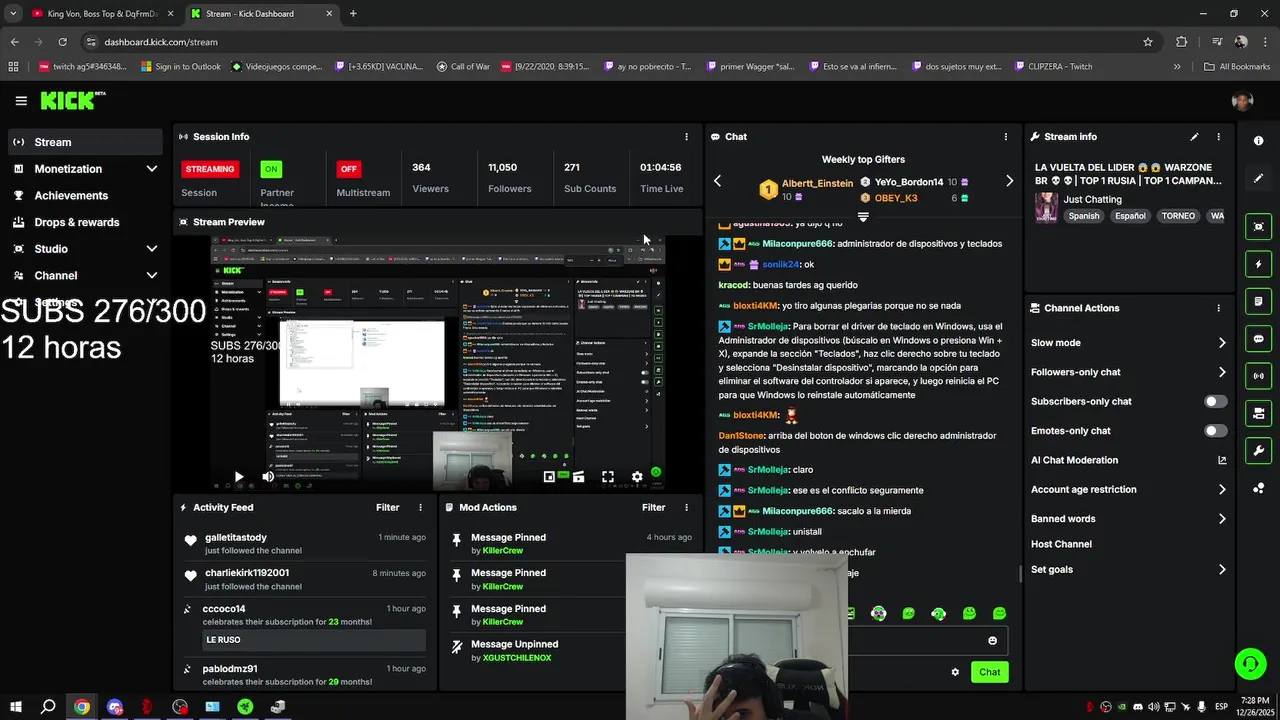Open the Channel Actions three-dot menu

(1218, 308)
